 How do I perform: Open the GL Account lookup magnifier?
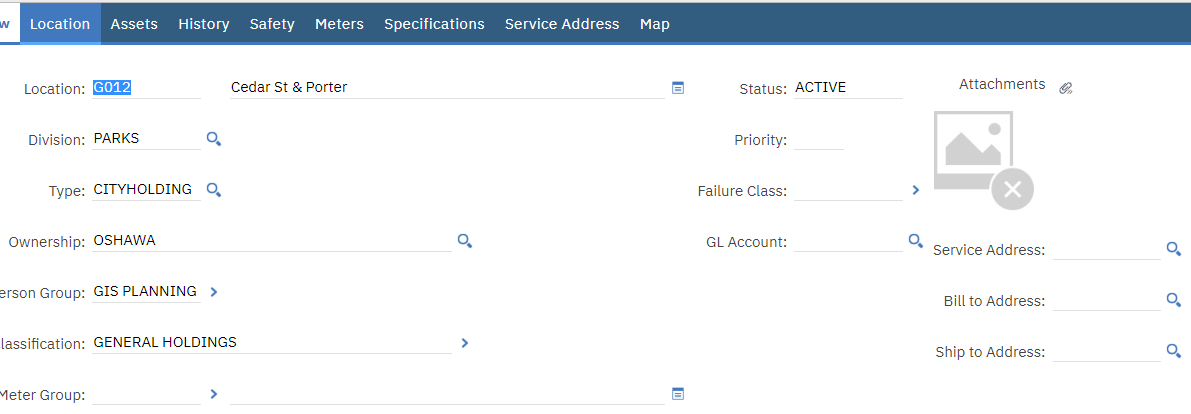(916, 242)
